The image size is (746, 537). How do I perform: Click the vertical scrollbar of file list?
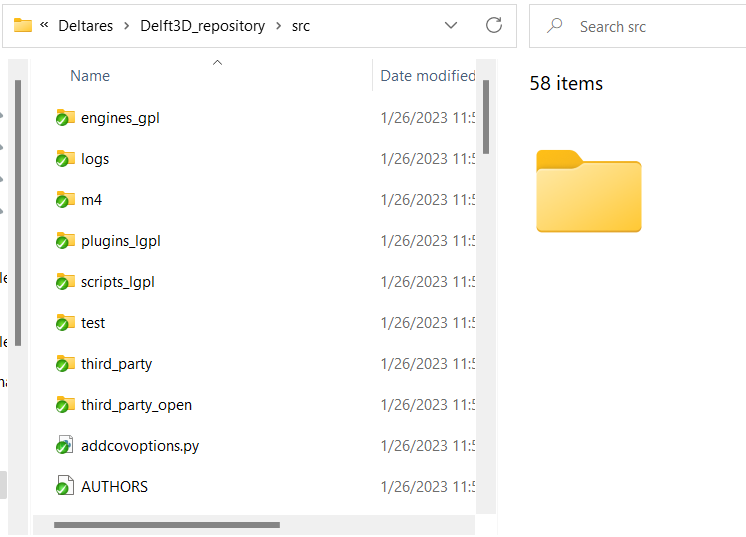pyautogui.click(x=486, y=118)
